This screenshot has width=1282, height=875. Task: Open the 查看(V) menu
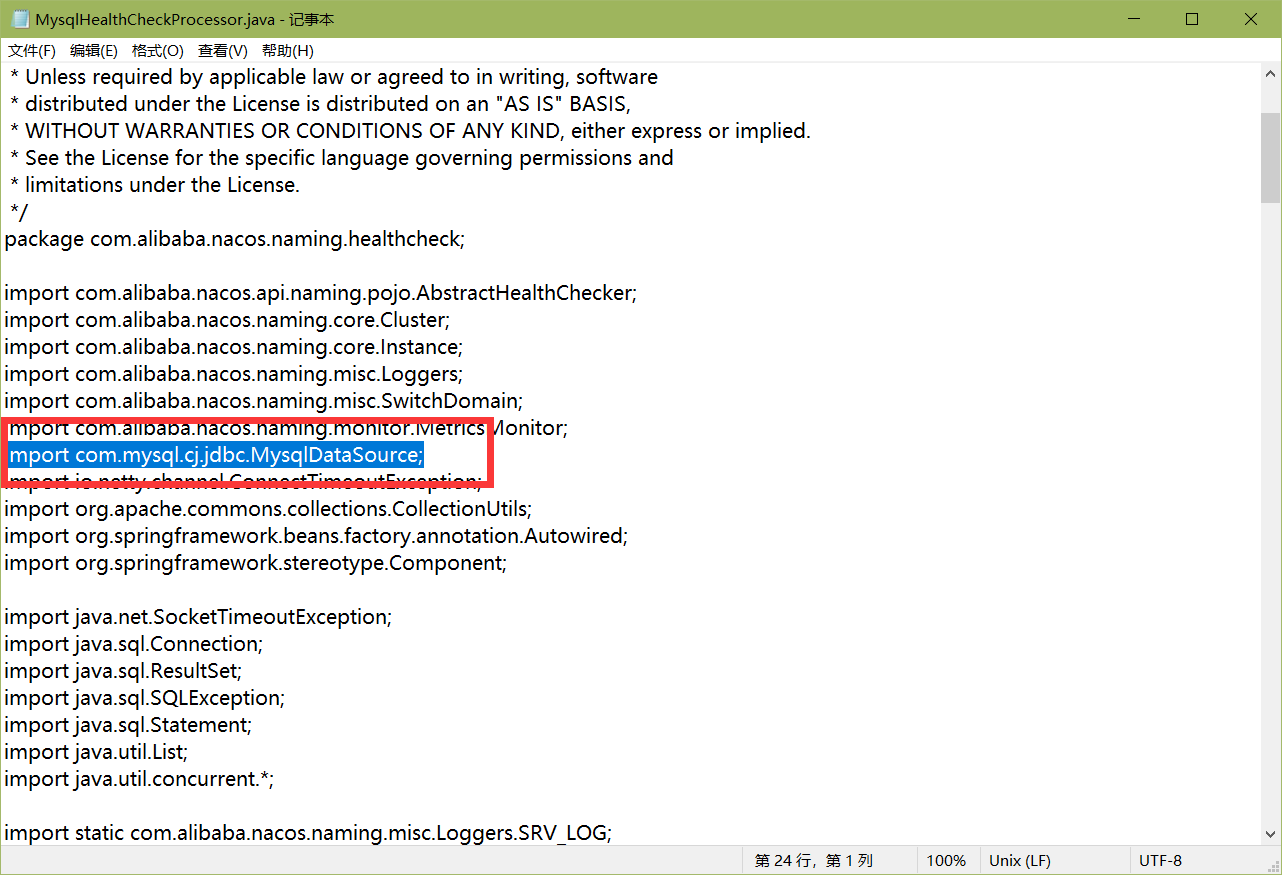[x=223, y=51]
